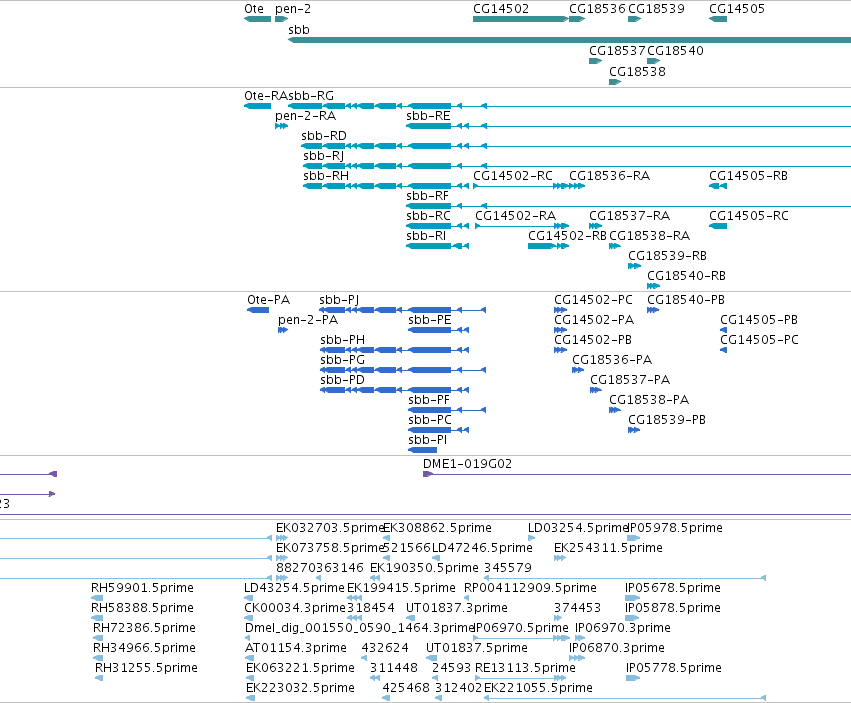
Task: Select the CG14502-RA transcript
Action: [x=522, y=226]
